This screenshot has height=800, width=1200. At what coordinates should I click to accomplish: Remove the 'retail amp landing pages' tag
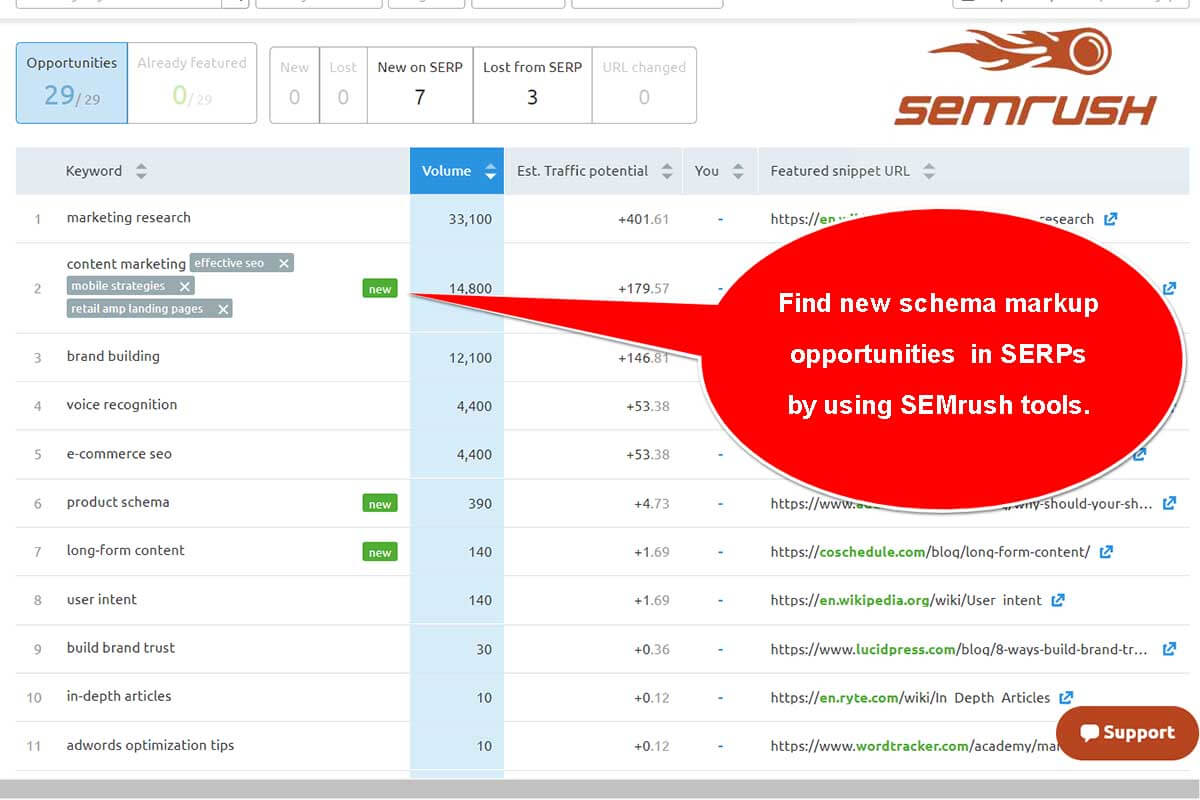[223, 309]
